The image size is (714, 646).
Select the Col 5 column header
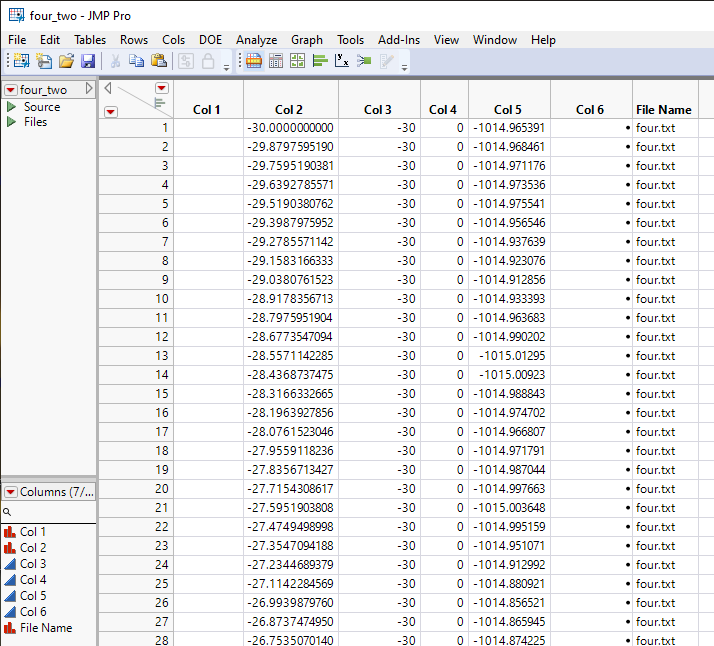point(508,109)
